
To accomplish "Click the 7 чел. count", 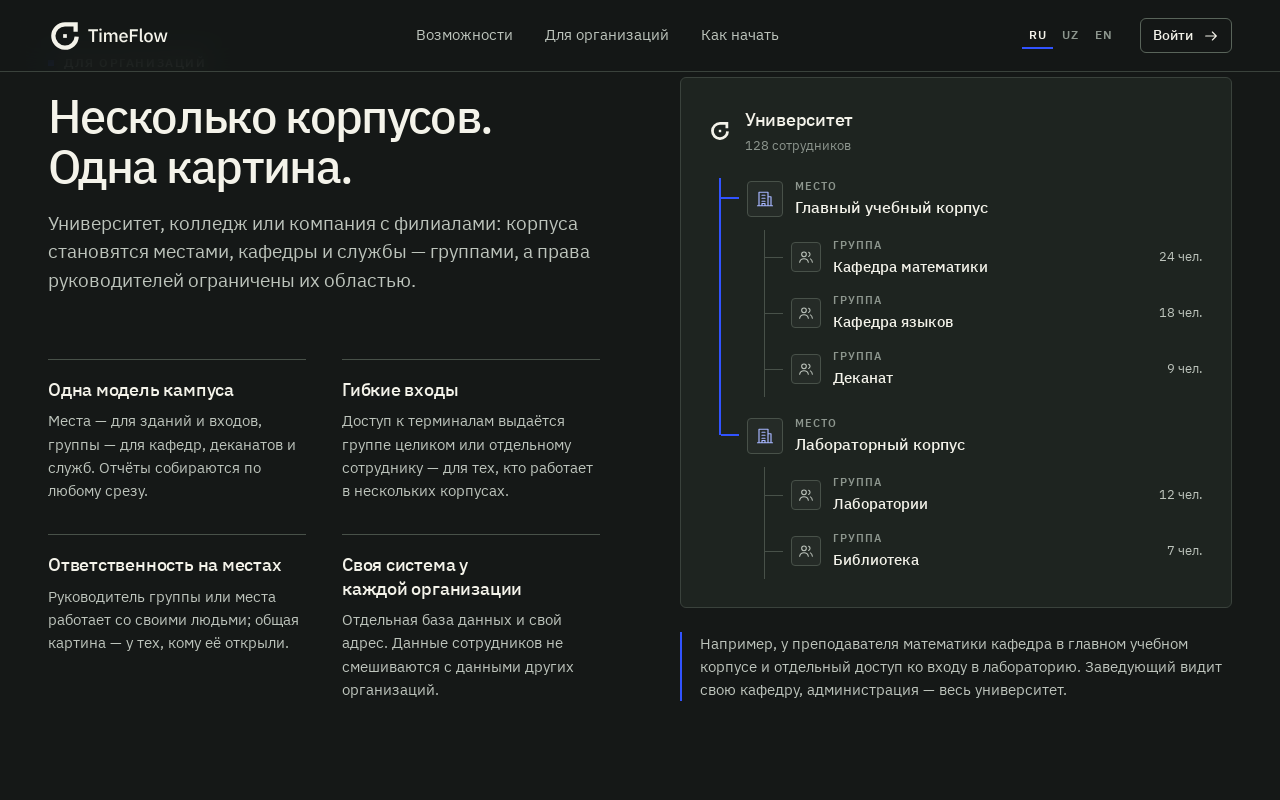I will coord(1185,551).
